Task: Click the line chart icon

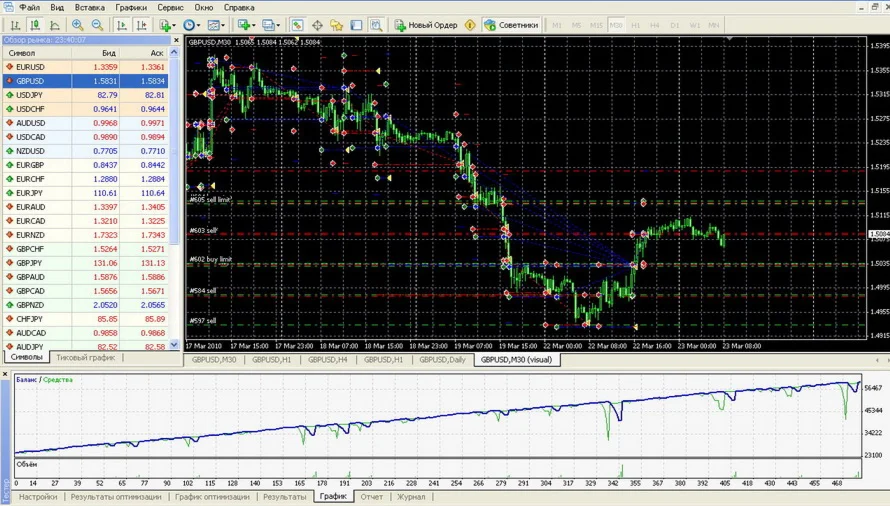Action: (55, 25)
